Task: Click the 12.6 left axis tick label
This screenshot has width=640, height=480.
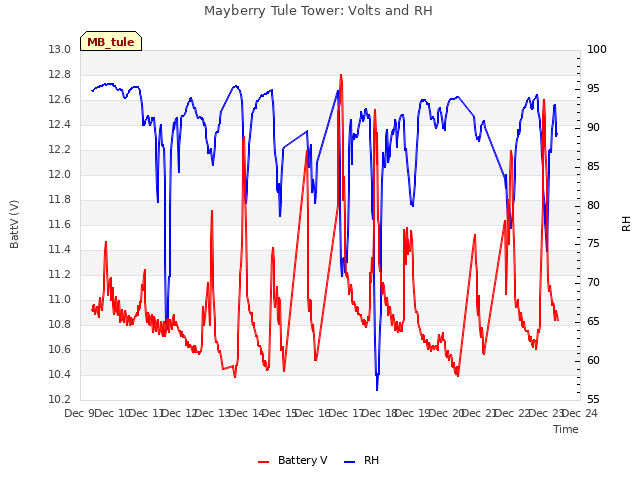Action: pyautogui.click(x=60, y=100)
